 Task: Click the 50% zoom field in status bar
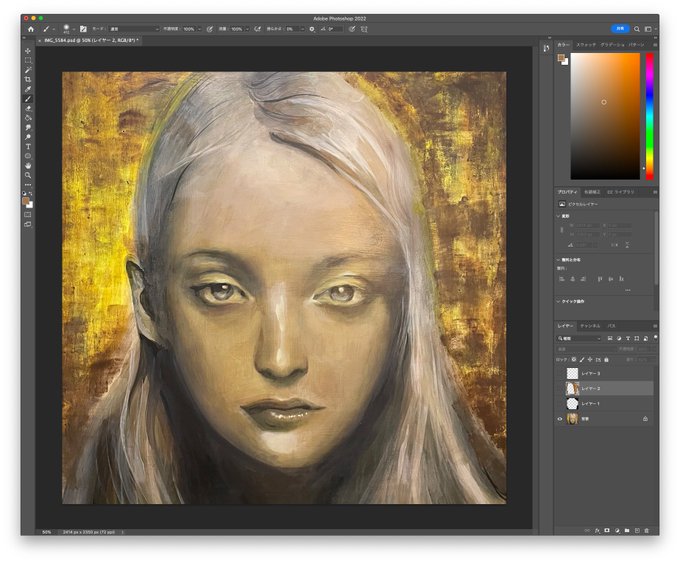point(47,532)
